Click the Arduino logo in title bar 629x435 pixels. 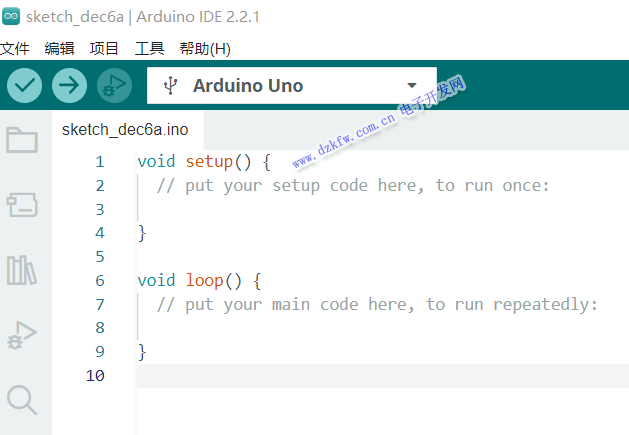(x=12, y=17)
